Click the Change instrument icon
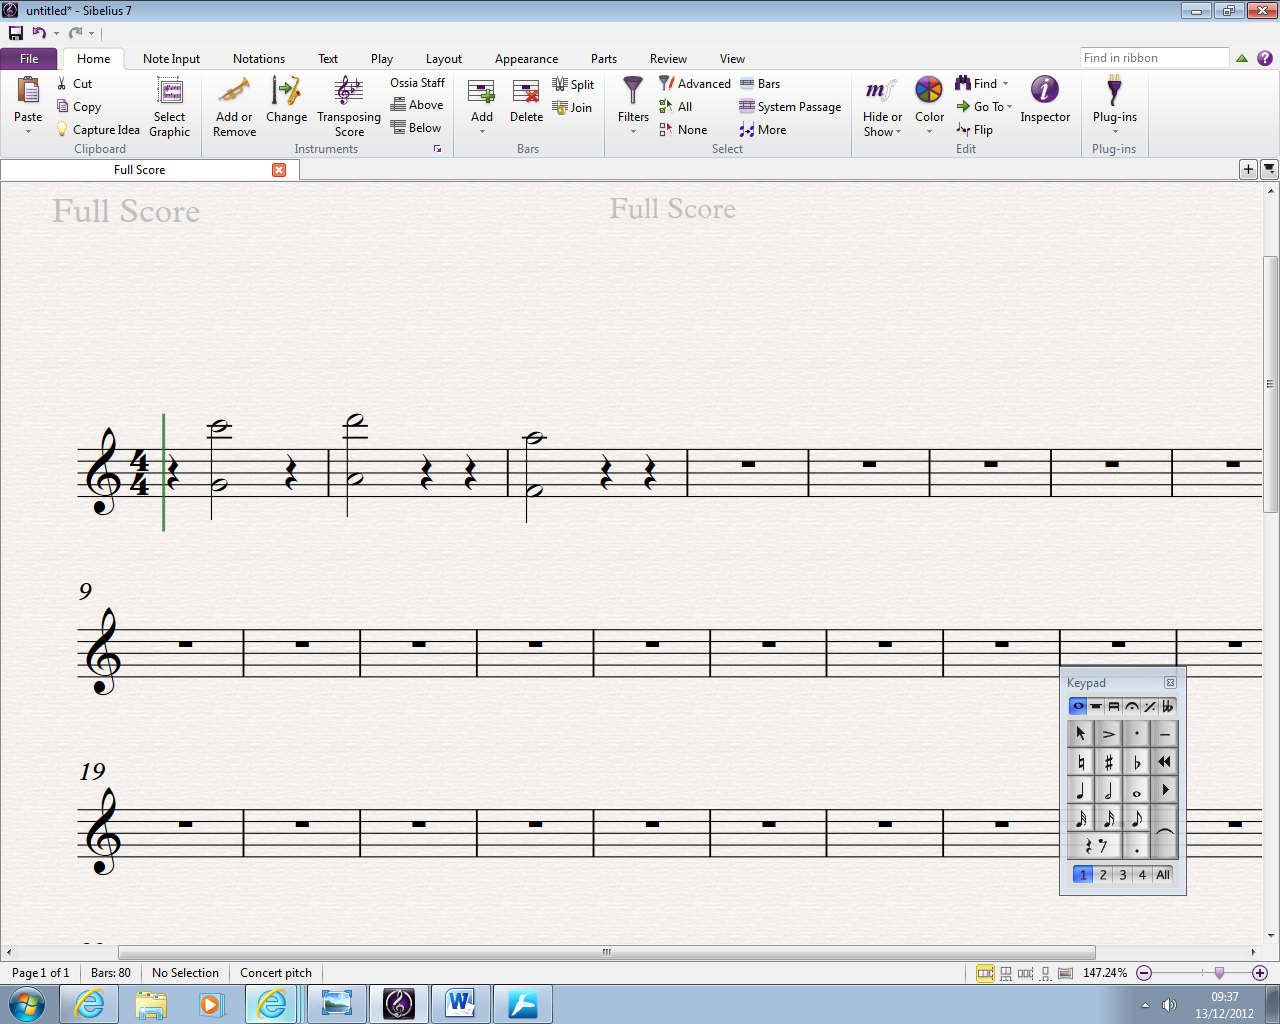 pyautogui.click(x=287, y=91)
